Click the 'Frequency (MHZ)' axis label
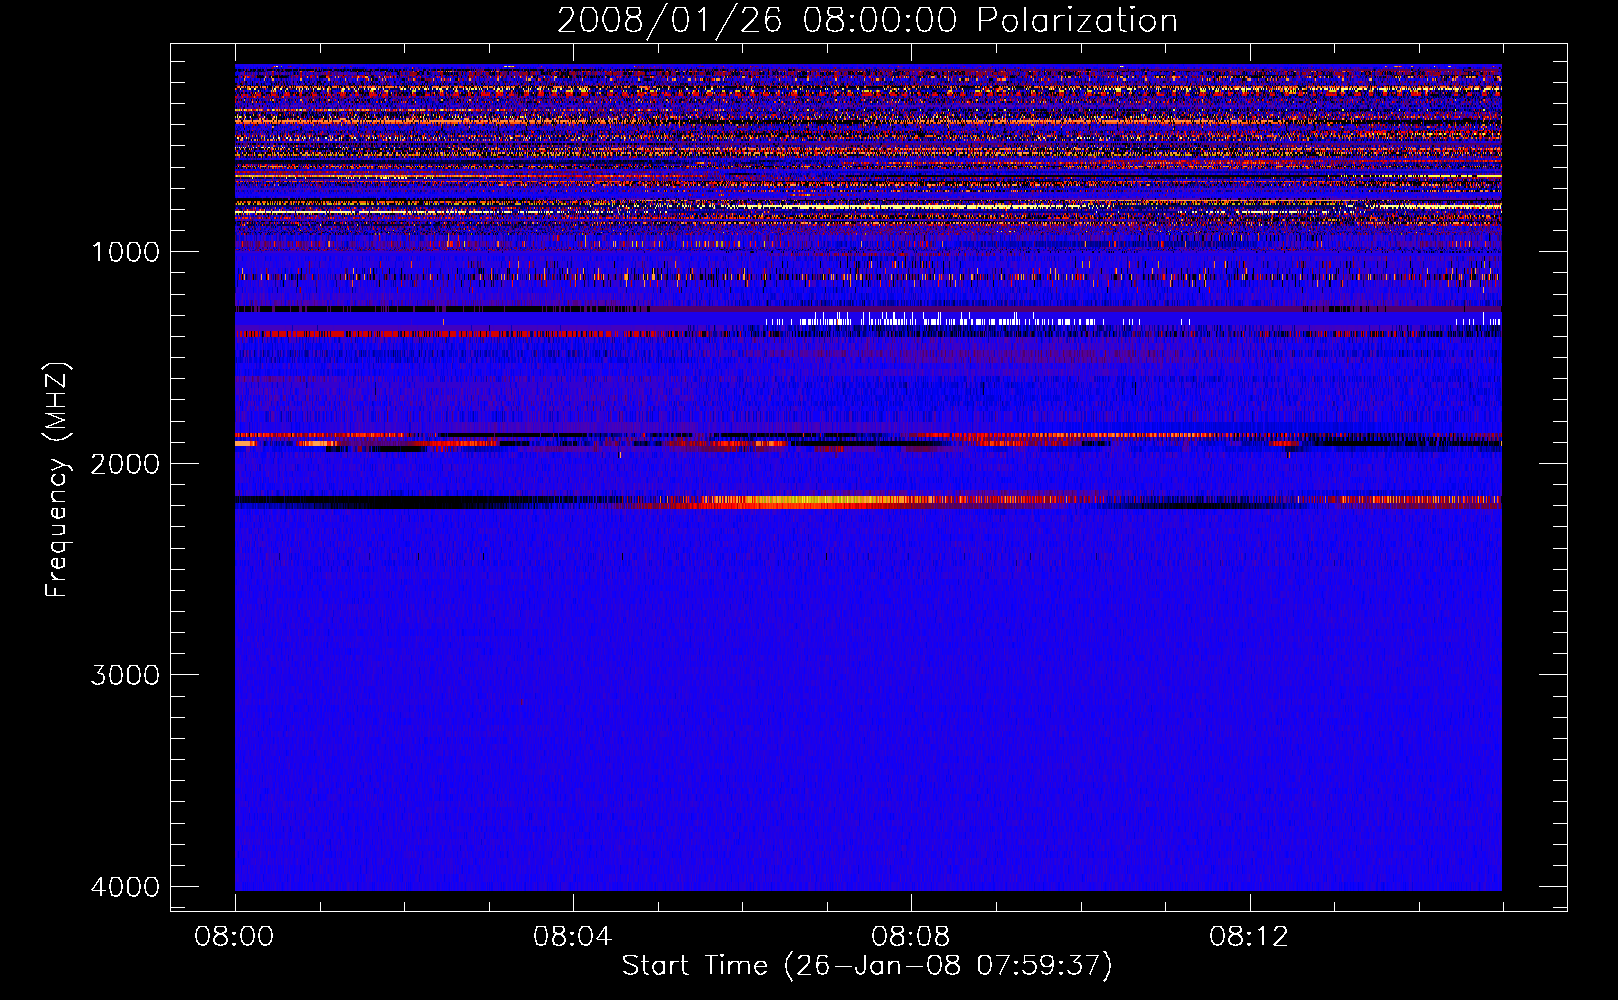Screen dimensions: 1618x1000 57,479
